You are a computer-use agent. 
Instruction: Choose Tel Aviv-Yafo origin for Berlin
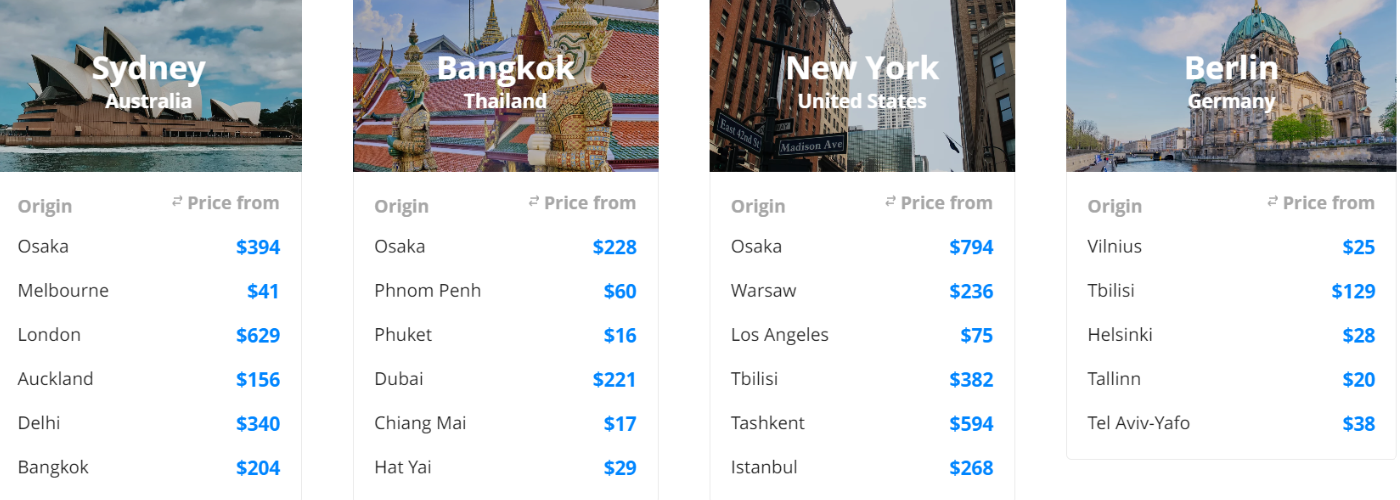pyautogui.click(x=1139, y=423)
